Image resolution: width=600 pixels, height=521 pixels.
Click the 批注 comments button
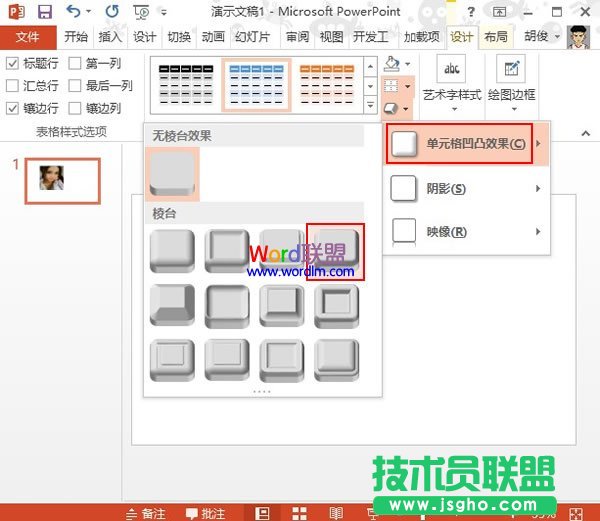[205, 513]
